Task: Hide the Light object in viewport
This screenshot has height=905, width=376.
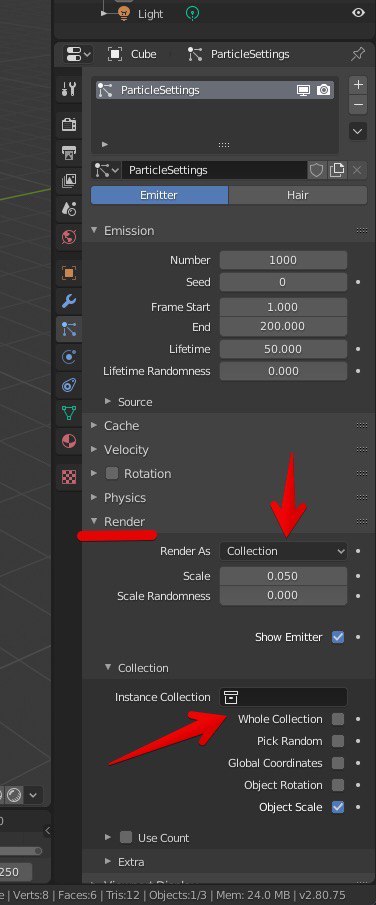Action: [x=358, y=13]
